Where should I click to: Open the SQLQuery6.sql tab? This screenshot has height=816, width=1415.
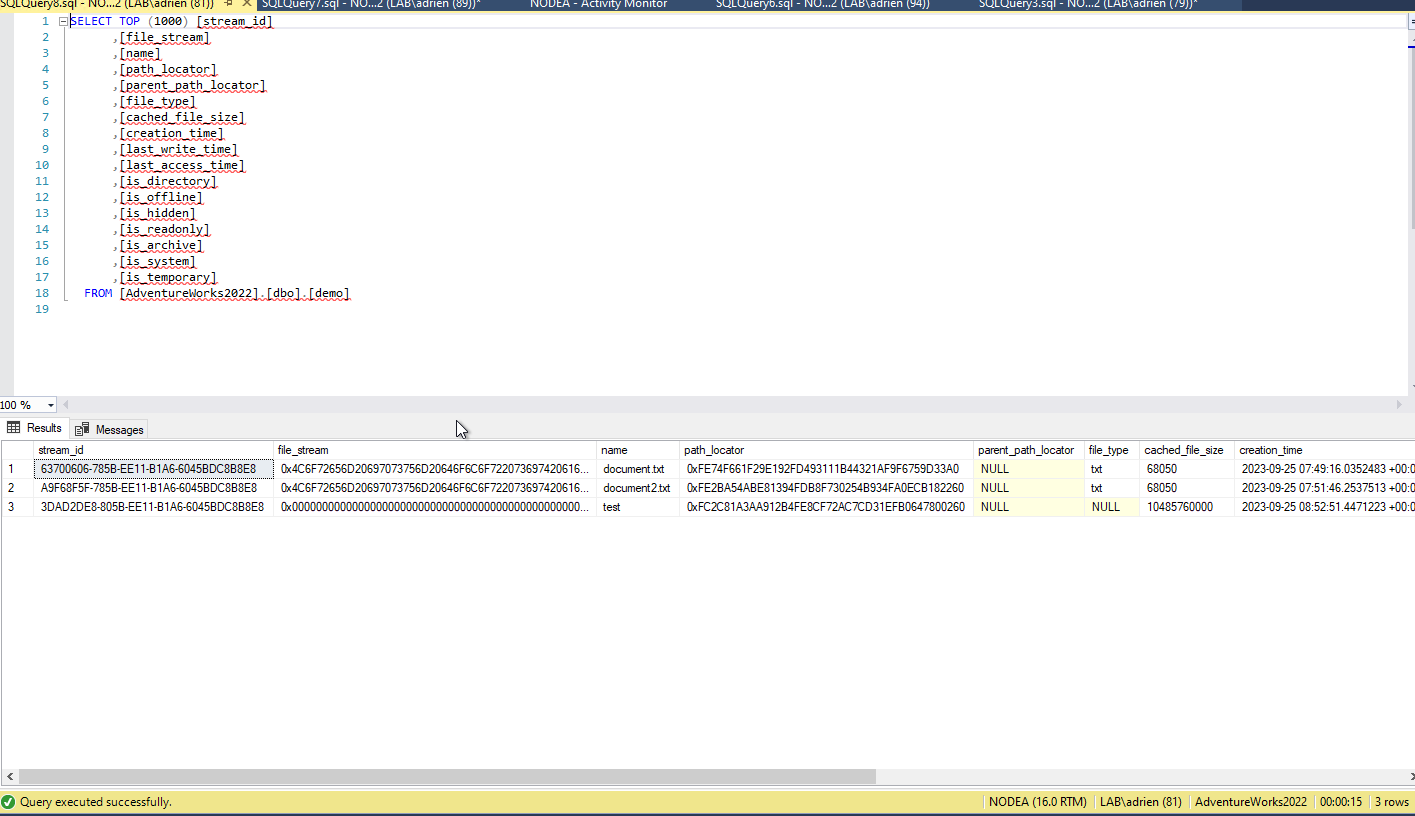822,4
